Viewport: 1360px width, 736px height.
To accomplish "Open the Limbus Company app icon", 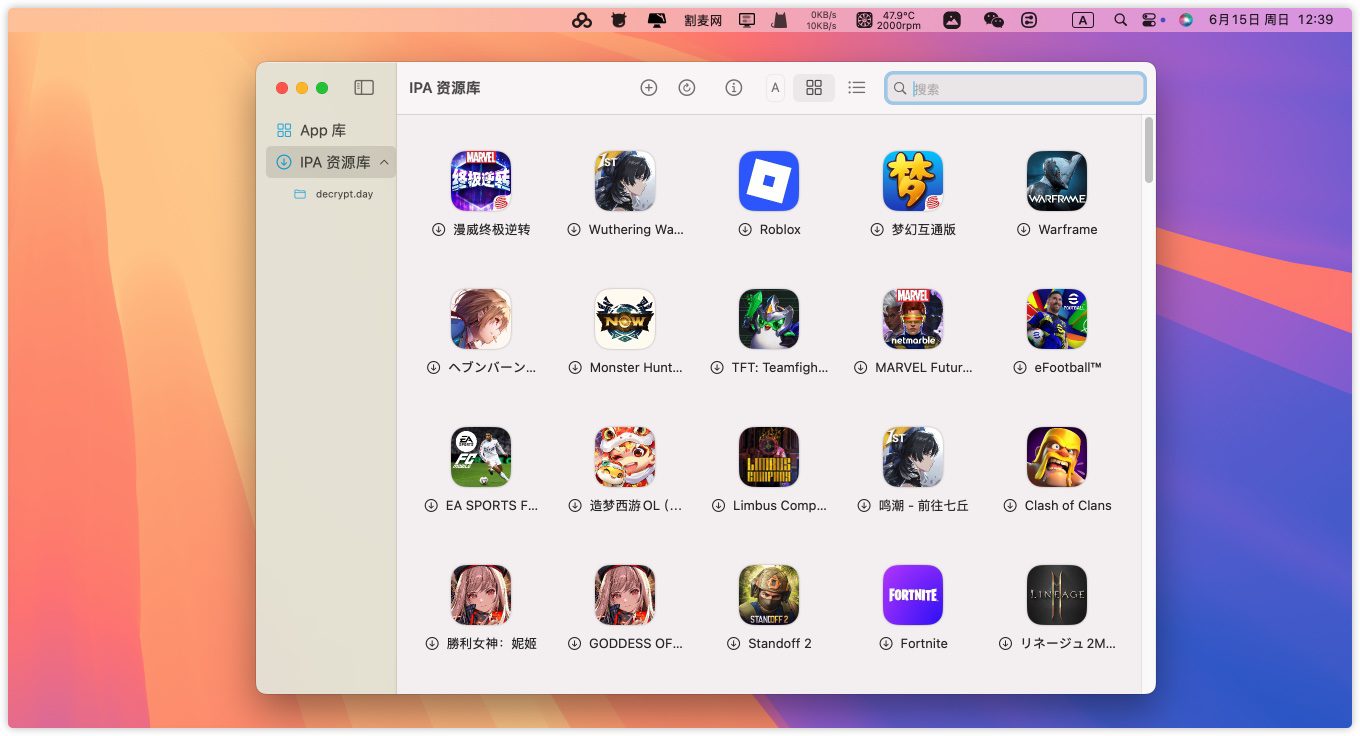I will [x=769, y=457].
